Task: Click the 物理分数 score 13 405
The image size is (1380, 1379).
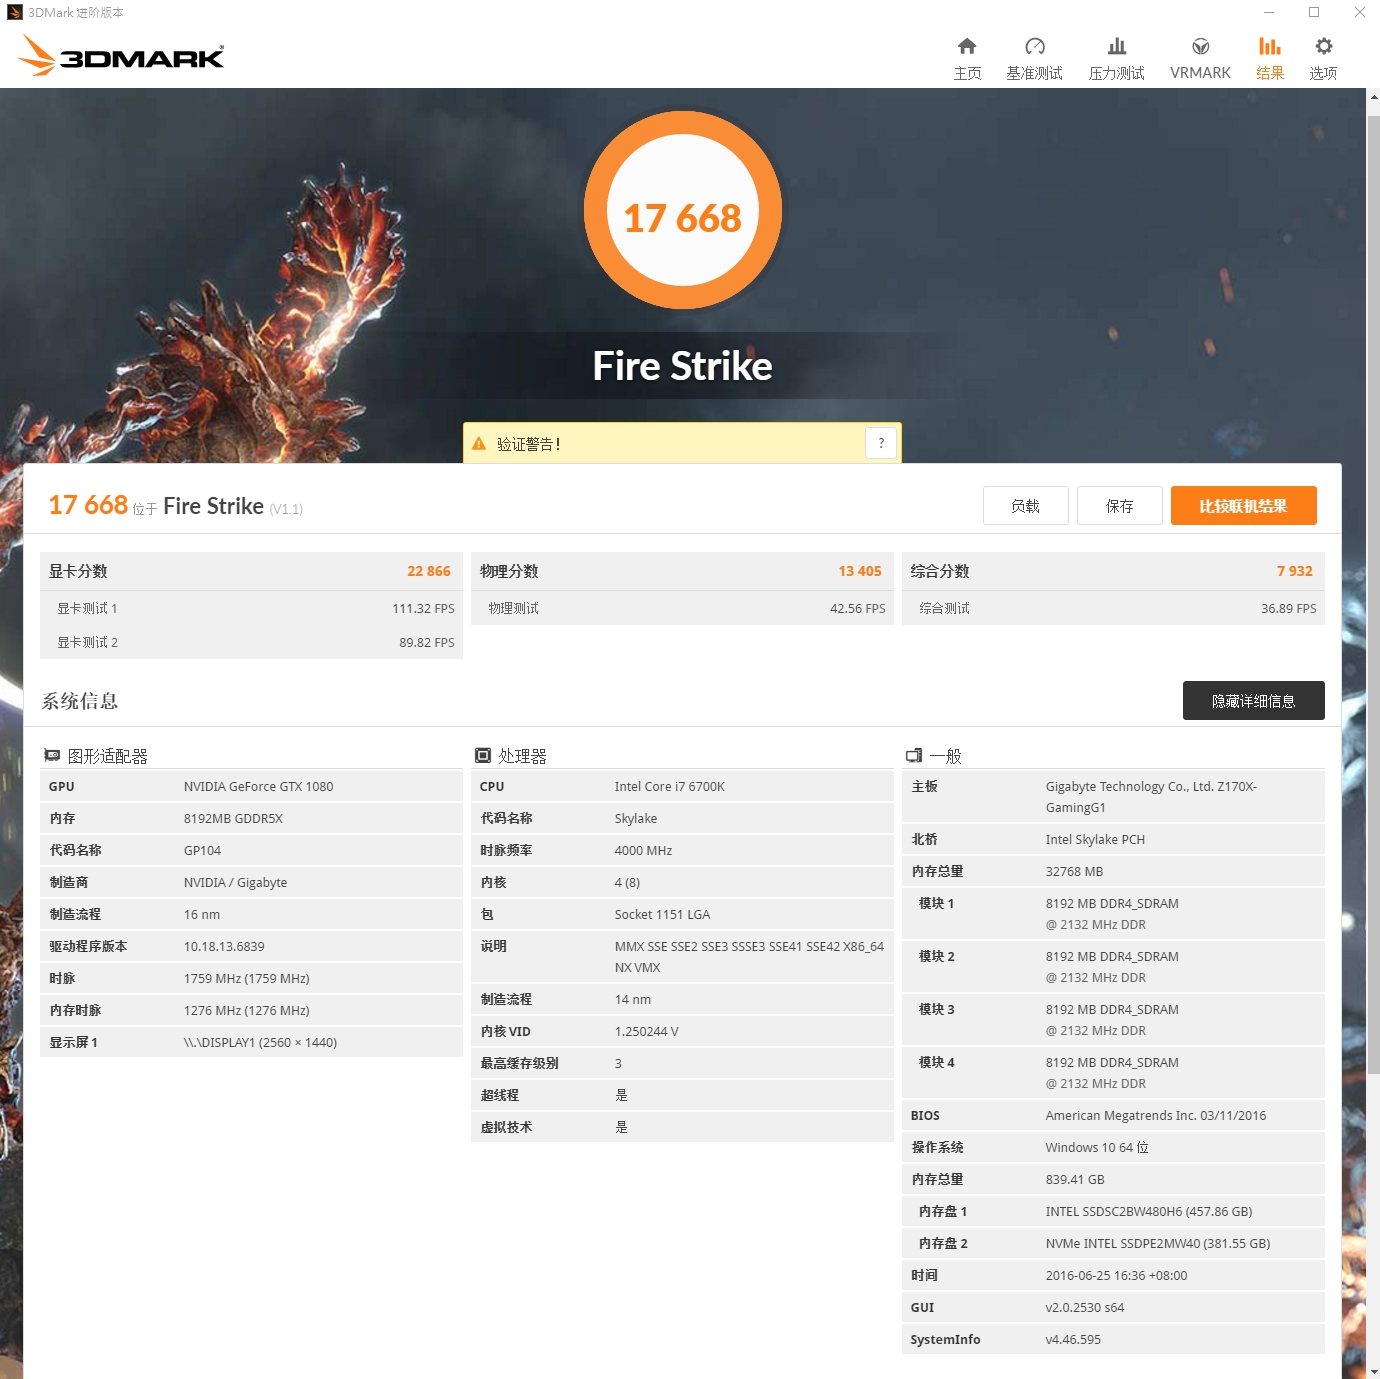Action: click(860, 571)
